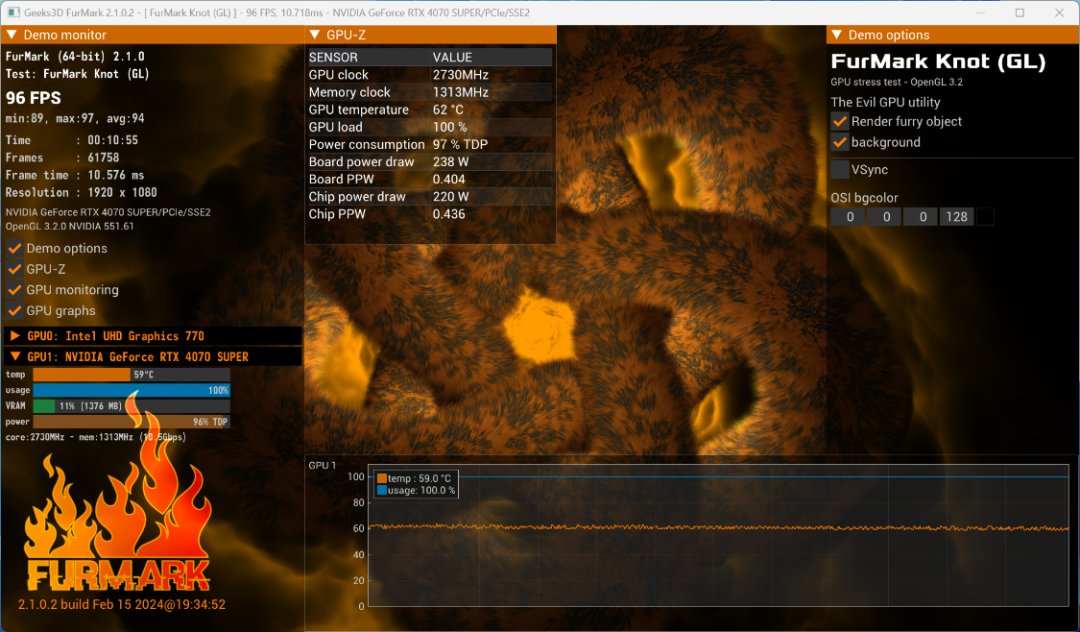Uncheck the GPU-Z checkbox
Viewport: 1080px width, 632px height.
pyautogui.click(x=14, y=269)
